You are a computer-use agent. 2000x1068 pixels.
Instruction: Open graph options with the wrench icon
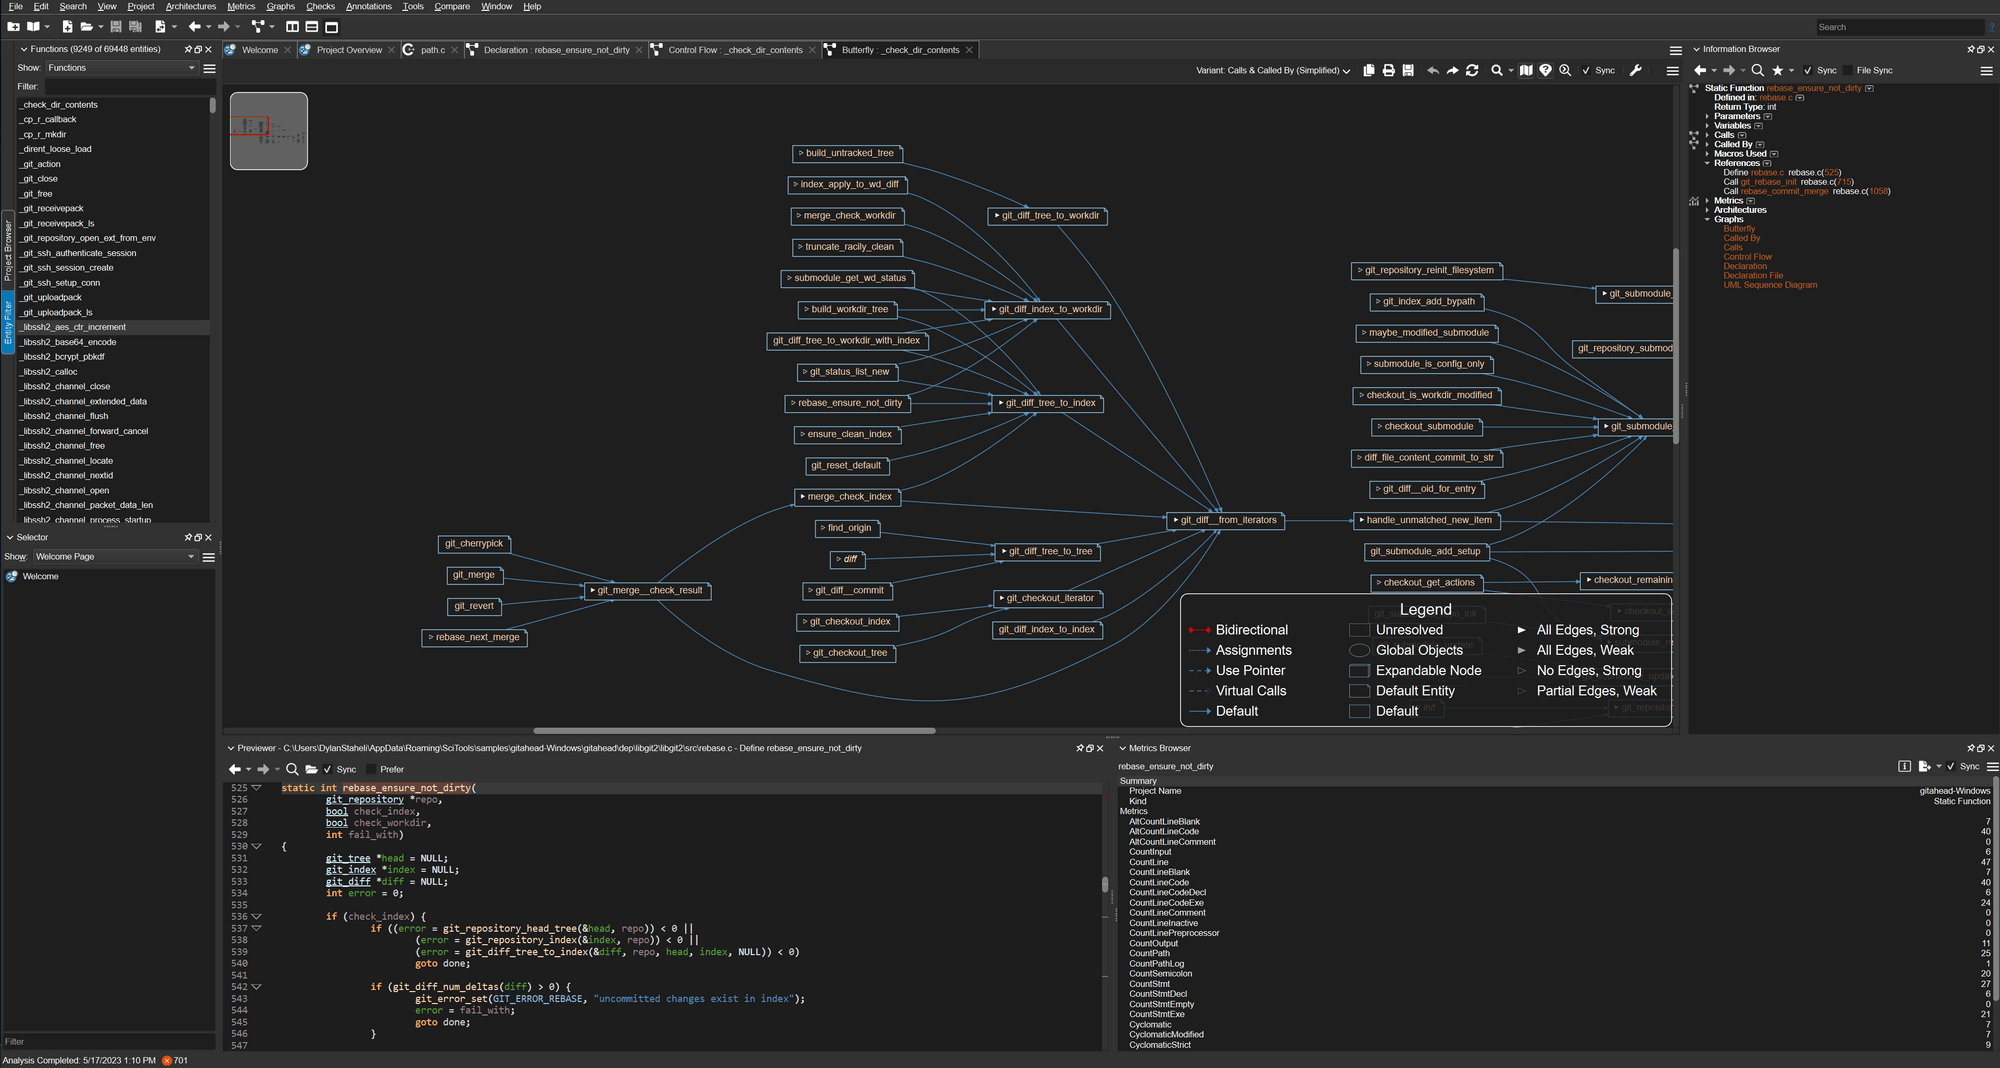tap(1636, 70)
